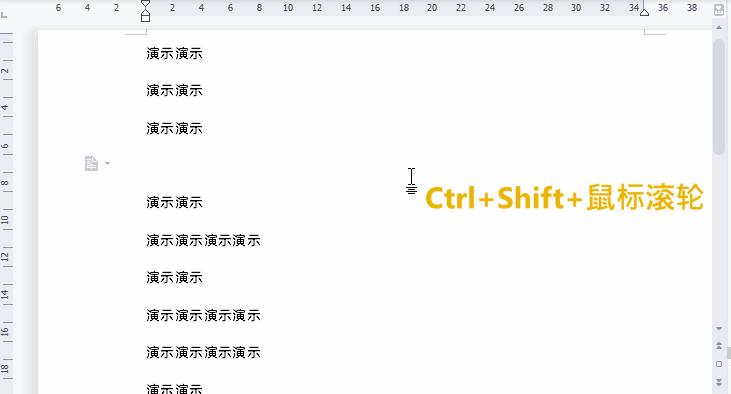
Task: Click the paragraph layout icon beside the empty line
Action: coord(91,164)
